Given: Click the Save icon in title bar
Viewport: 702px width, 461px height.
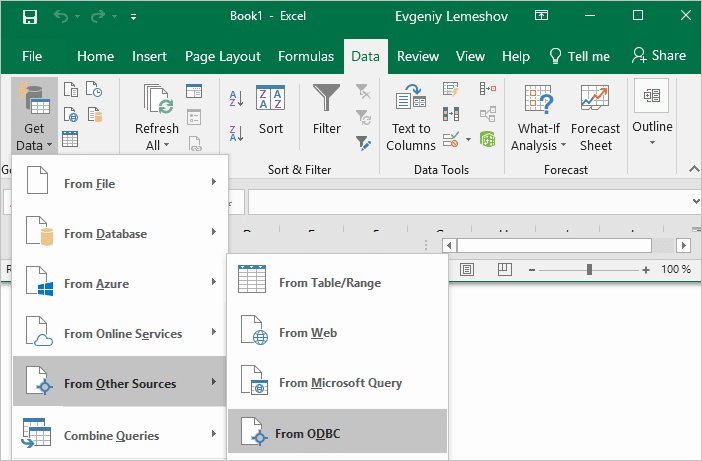Looking at the screenshot, I should (x=30, y=17).
